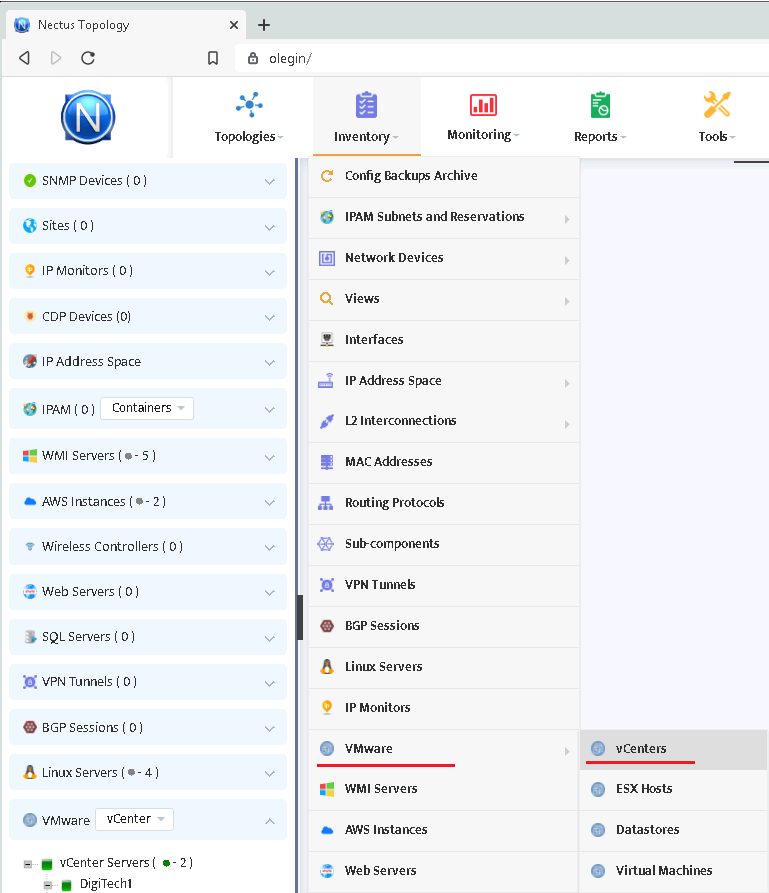Click the ESX Hosts submenu icon
This screenshot has width=769, height=893.
(598, 789)
